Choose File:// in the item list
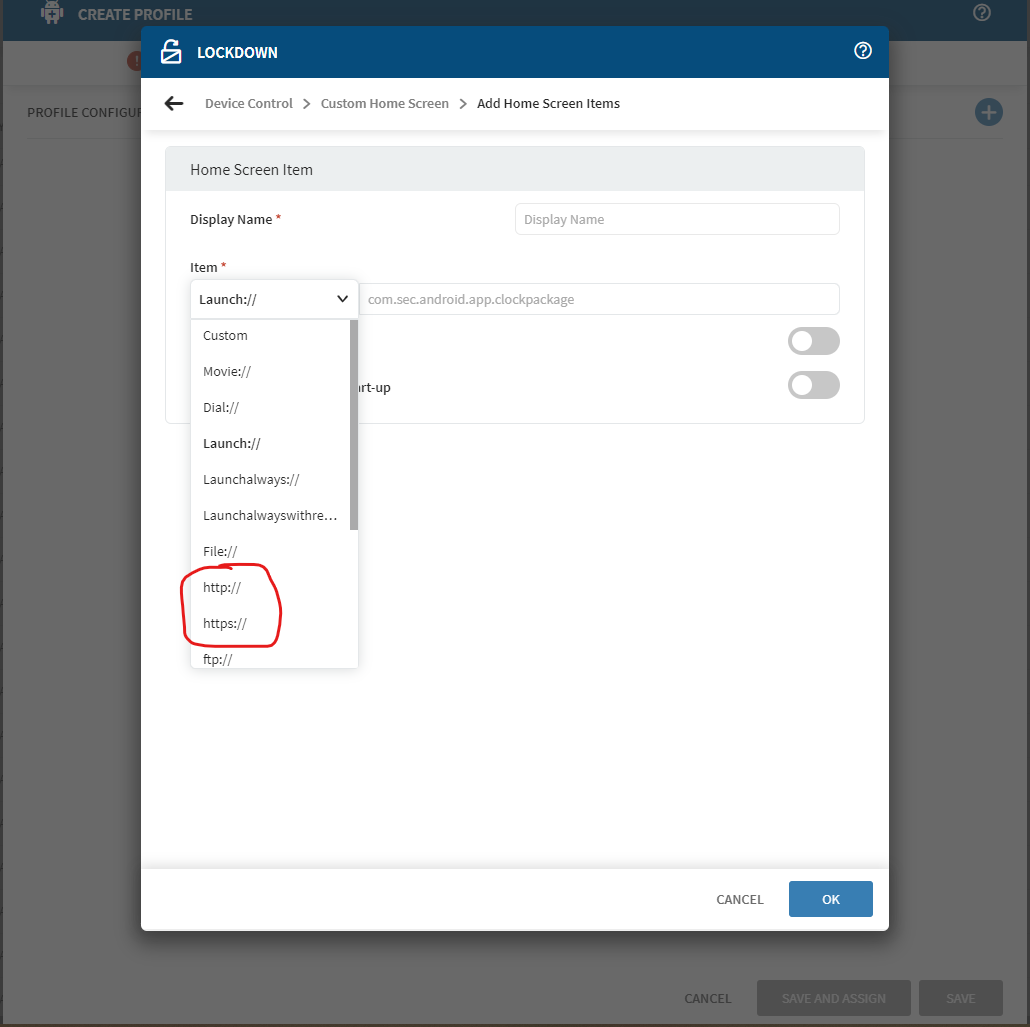1030x1027 pixels. point(220,552)
